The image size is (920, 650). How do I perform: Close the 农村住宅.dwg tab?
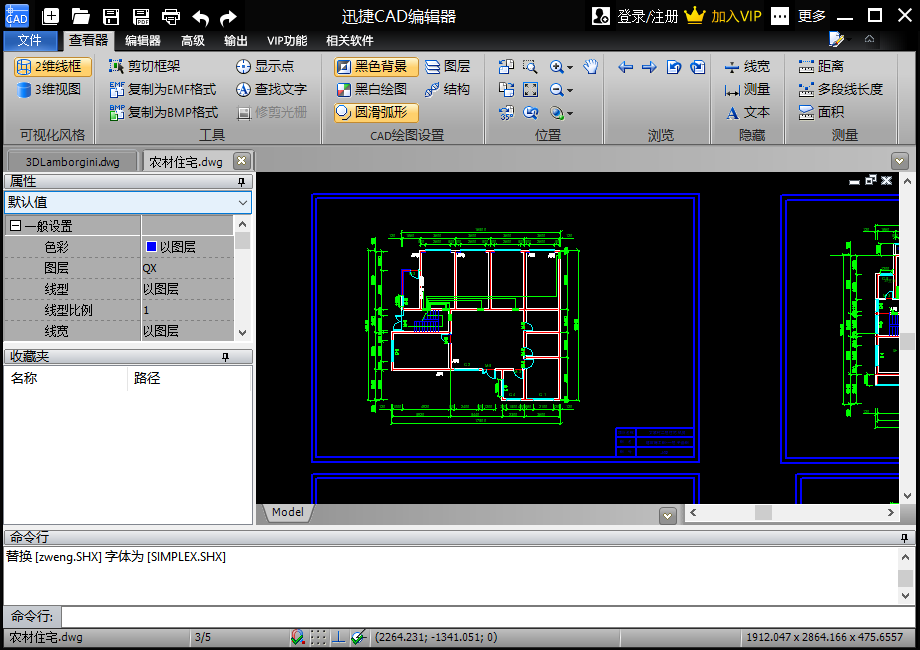(242, 161)
